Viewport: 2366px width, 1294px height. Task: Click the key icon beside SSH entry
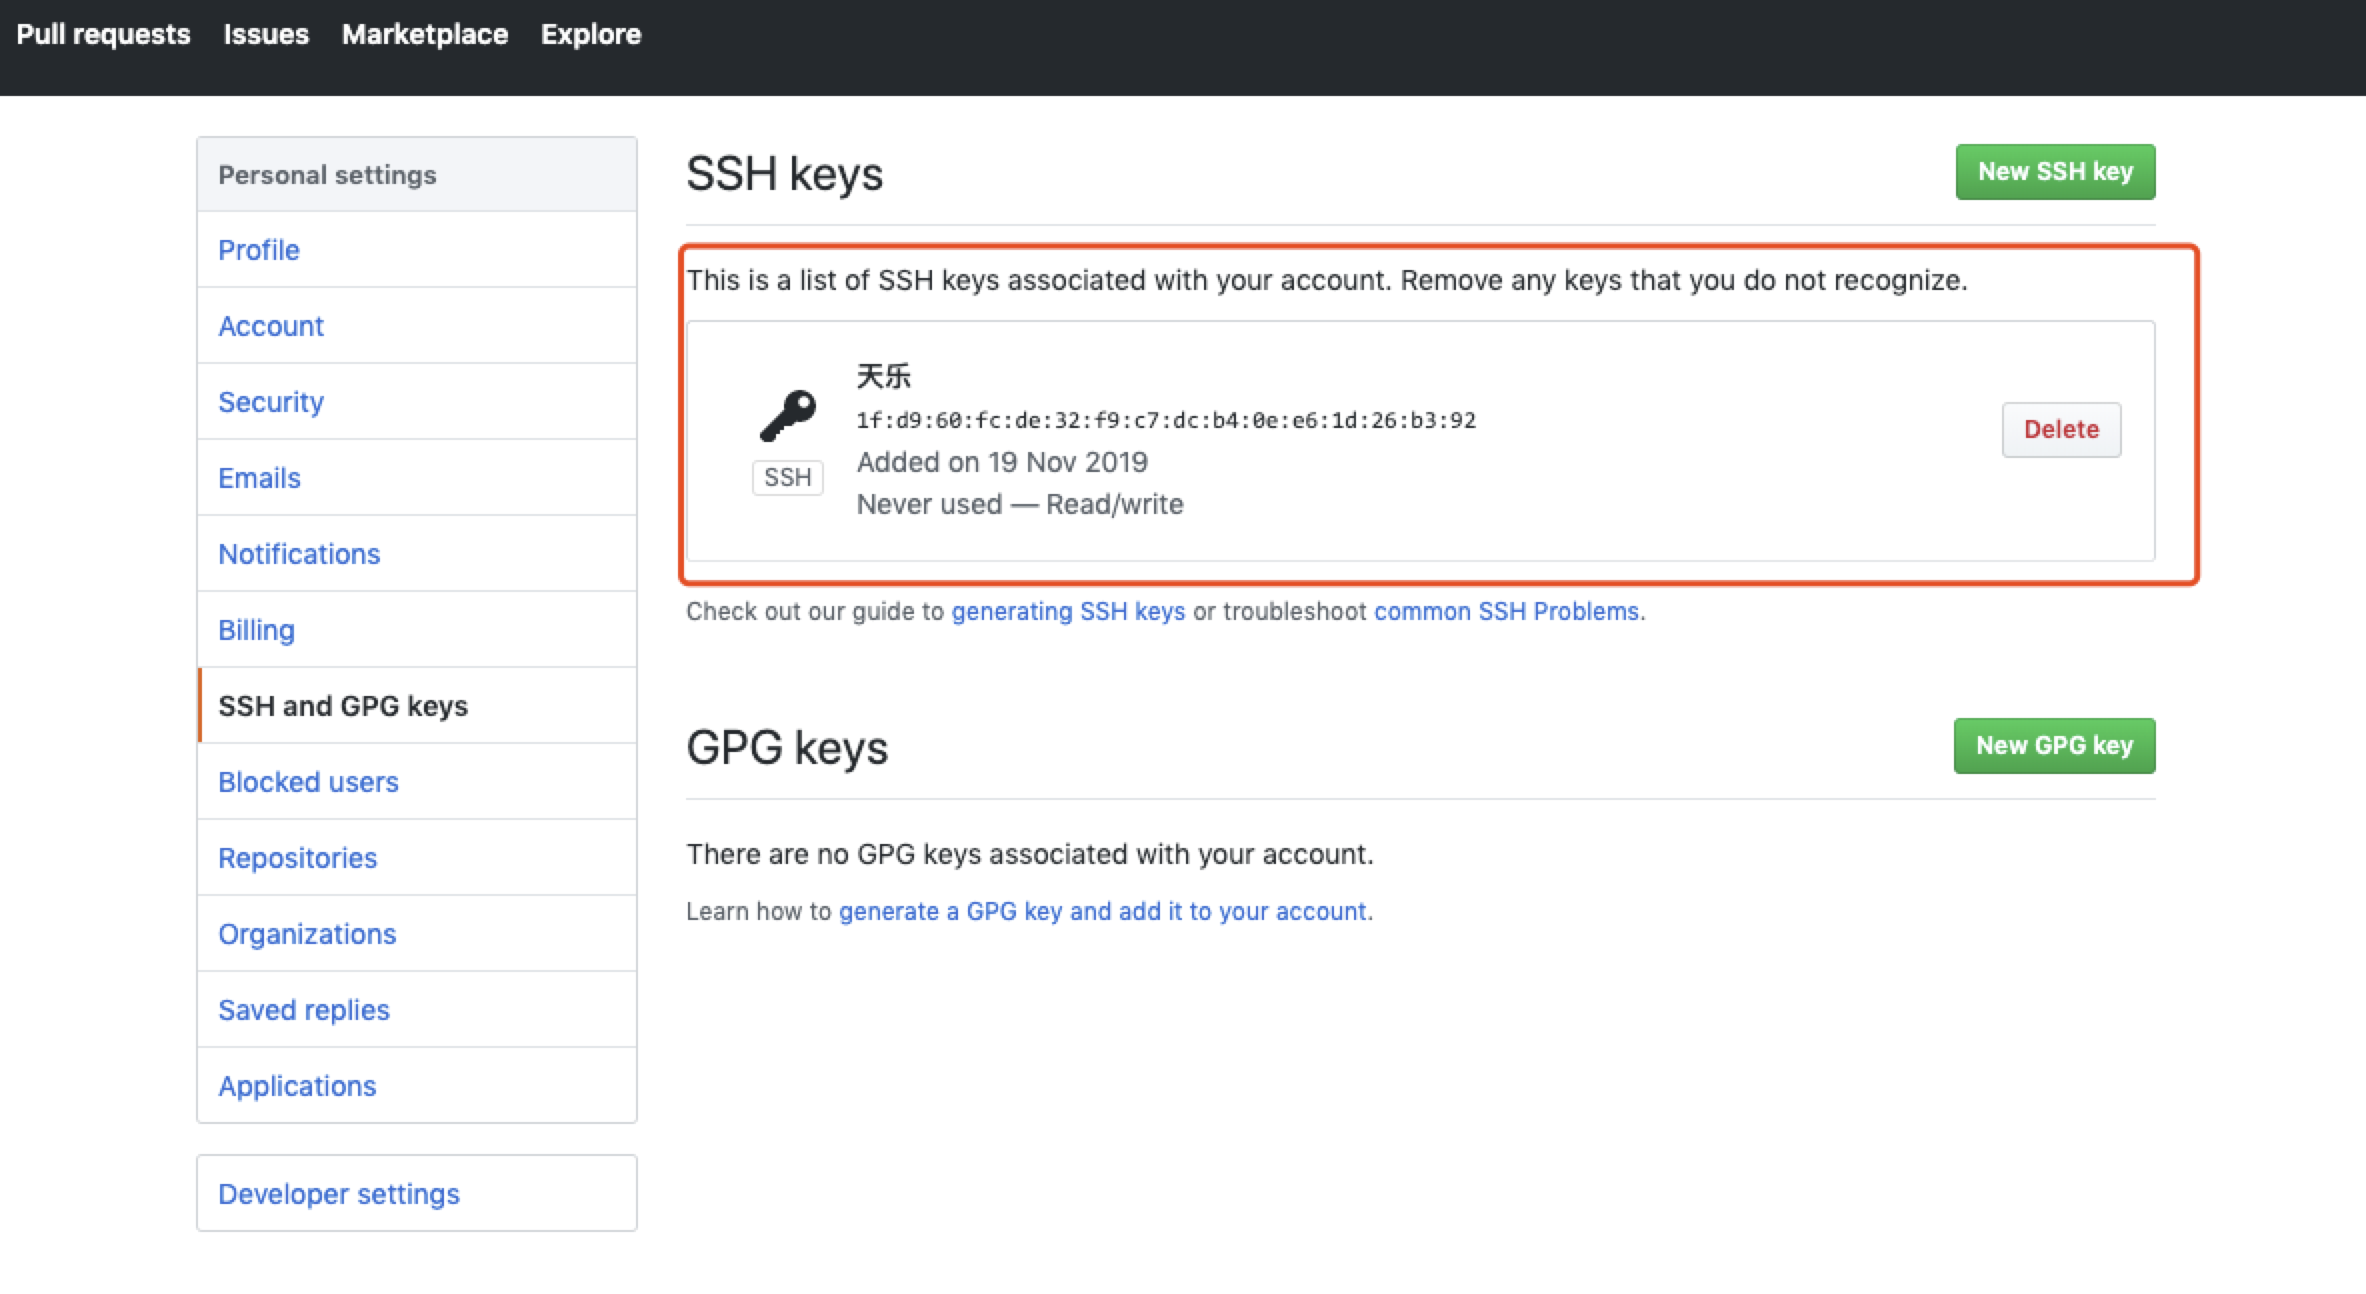(x=788, y=415)
